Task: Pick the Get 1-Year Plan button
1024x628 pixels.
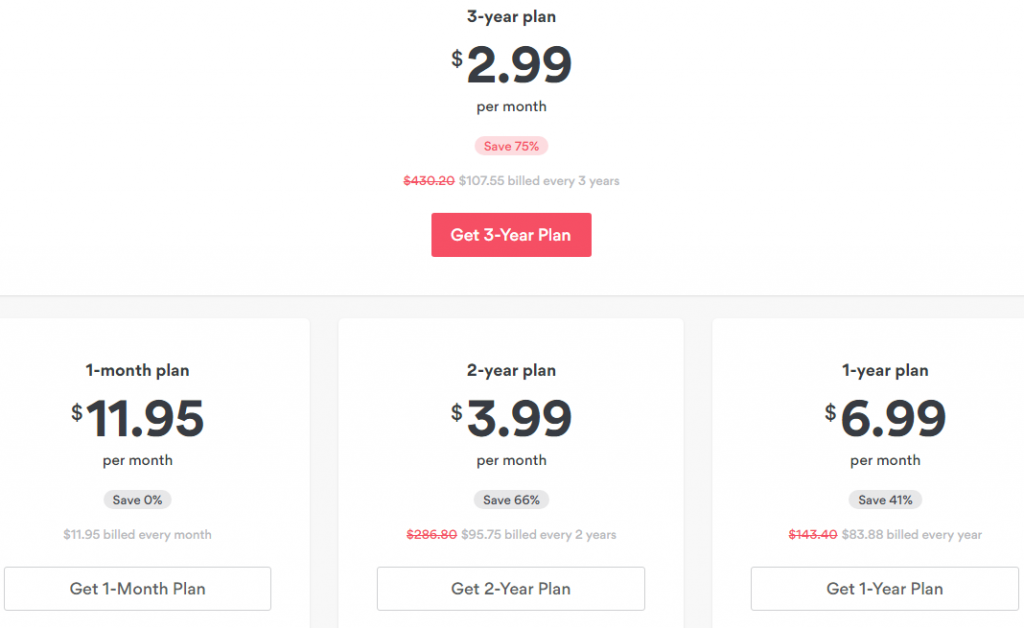Action: [884, 588]
